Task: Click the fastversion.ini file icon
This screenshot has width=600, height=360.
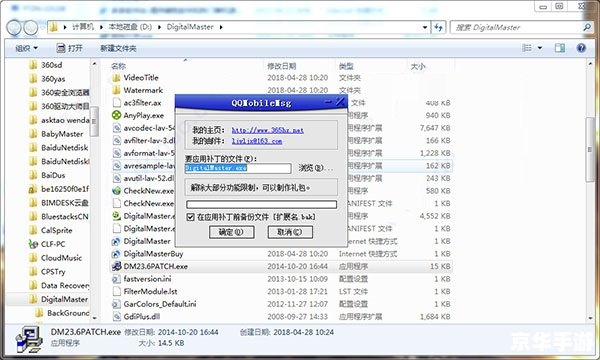Action: tap(116, 279)
